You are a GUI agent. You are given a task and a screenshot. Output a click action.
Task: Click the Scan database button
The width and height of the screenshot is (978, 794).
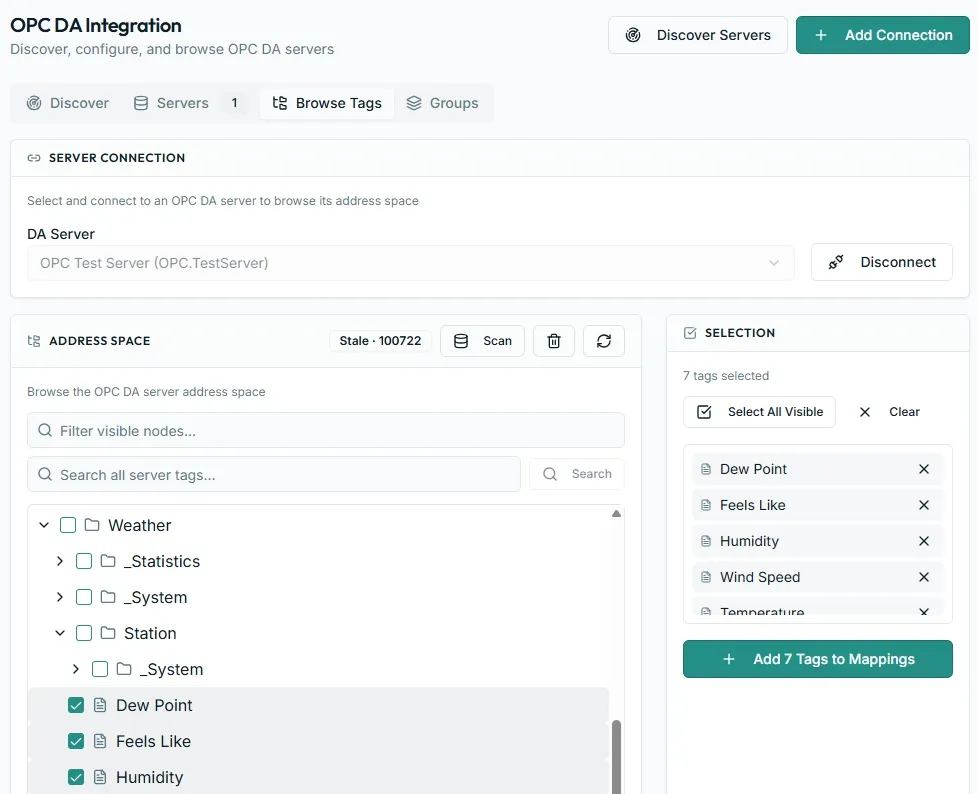(482, 341)
